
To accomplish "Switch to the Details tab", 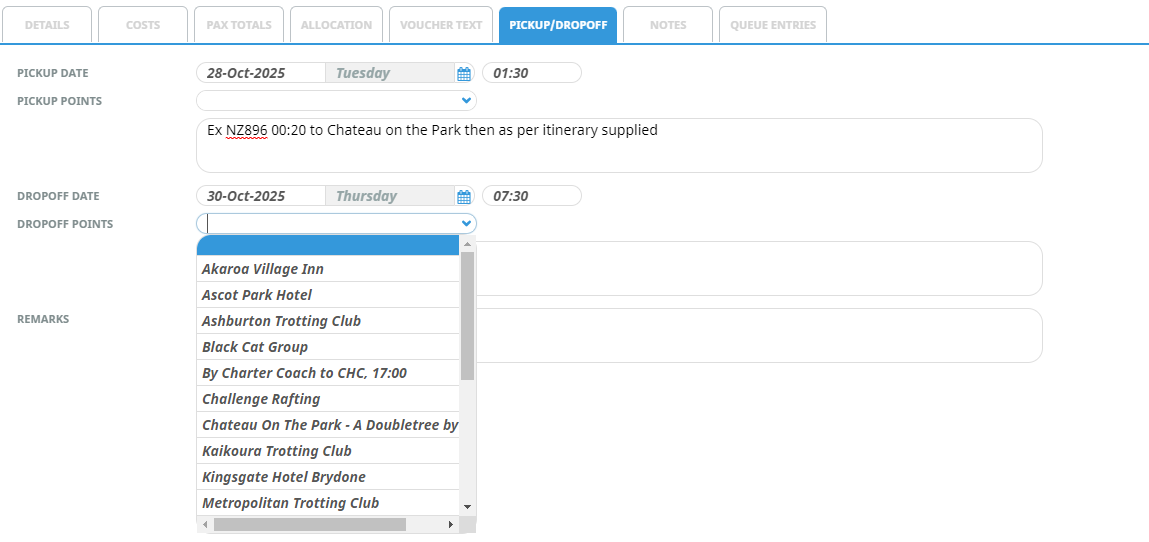I will click(x=47, y=25).
